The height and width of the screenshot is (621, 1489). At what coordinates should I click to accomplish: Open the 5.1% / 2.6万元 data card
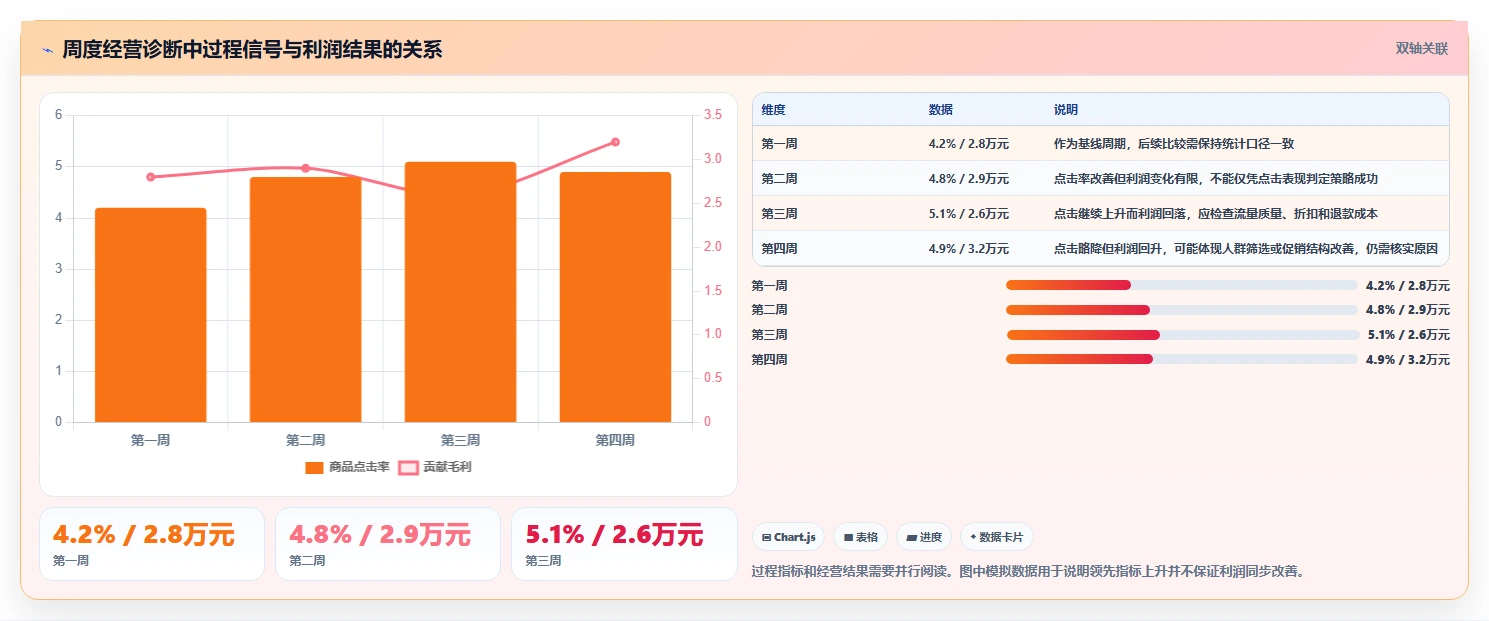coord(624,544)
